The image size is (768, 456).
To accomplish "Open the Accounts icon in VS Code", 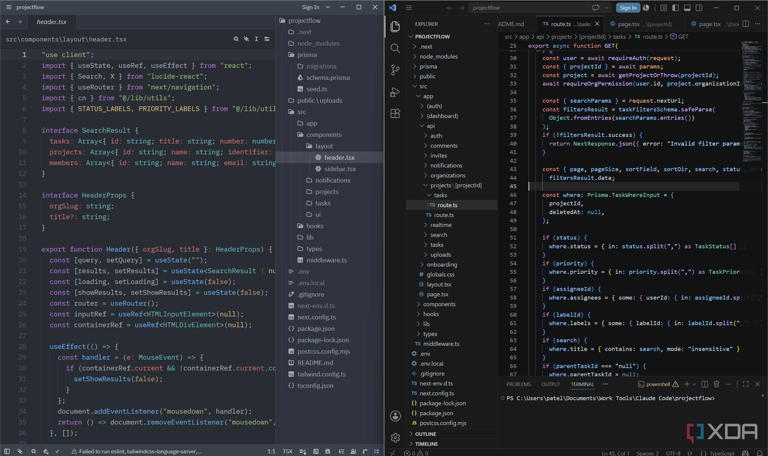I will point(395,416).
